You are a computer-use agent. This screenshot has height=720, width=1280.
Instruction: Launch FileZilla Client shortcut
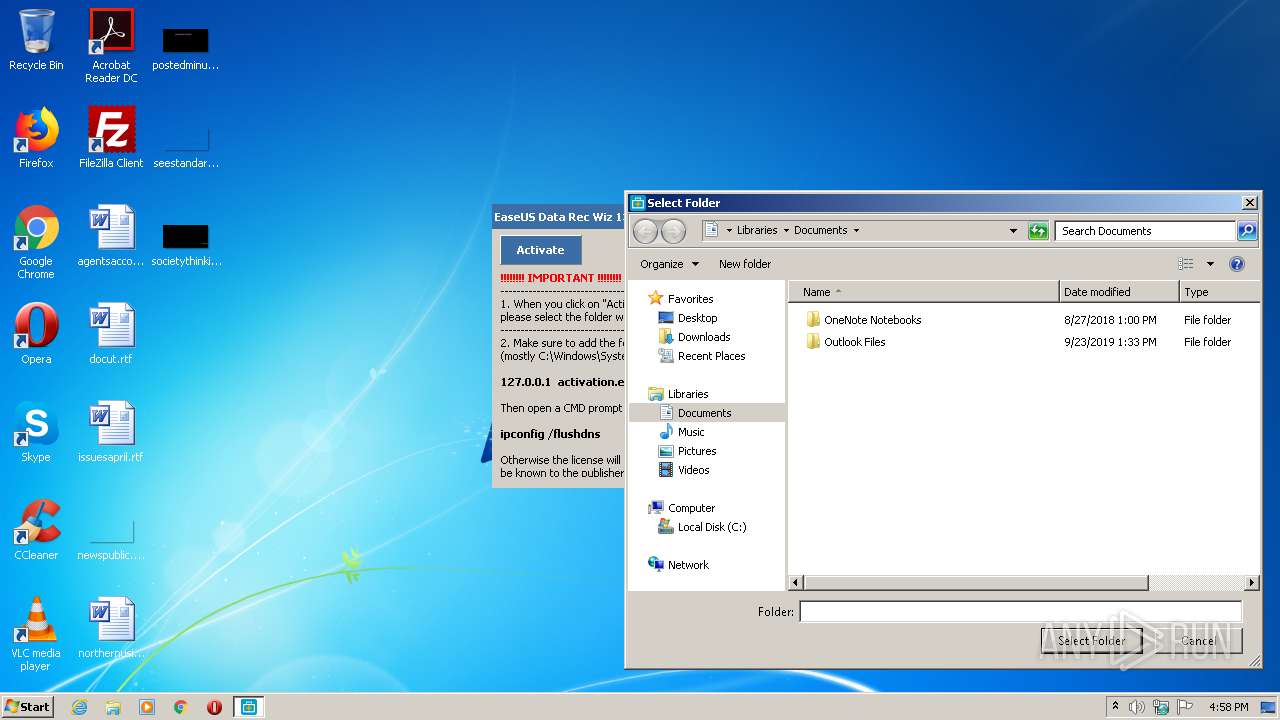point(111,138)
